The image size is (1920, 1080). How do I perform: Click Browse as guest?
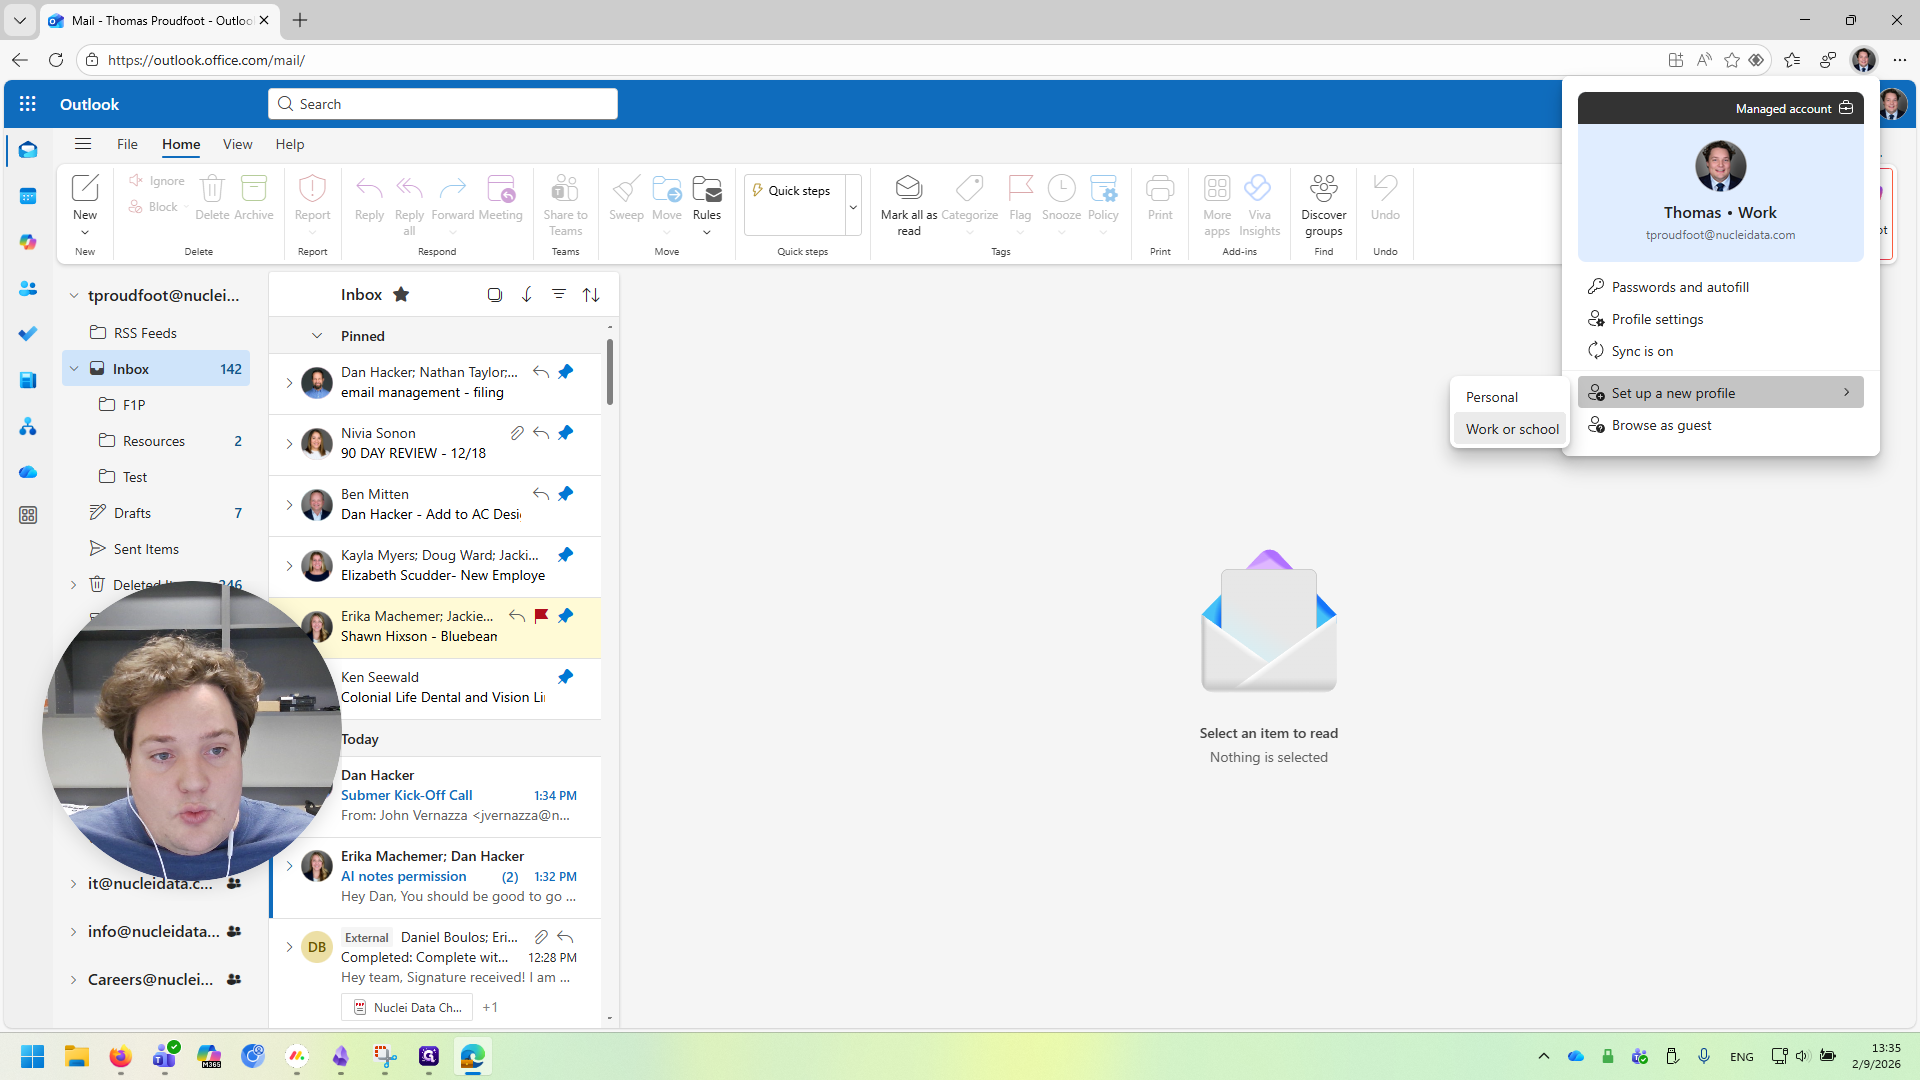pyautogui.click(x=1720, y=425)
